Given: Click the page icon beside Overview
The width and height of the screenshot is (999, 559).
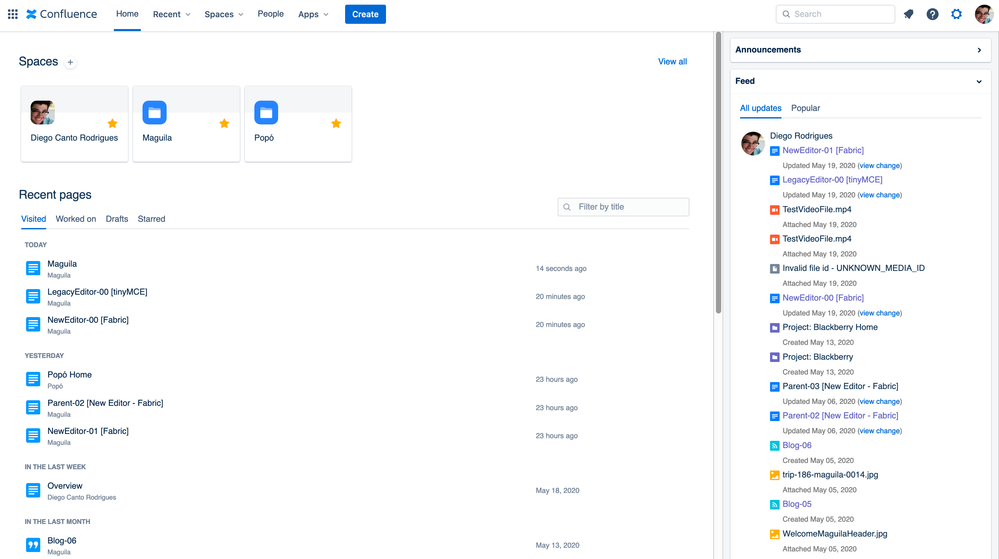Looking at the screenshot, I should point(33,490).
